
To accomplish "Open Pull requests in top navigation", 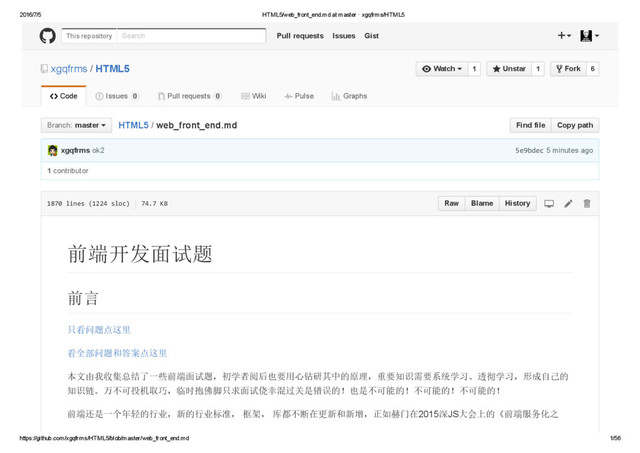I will pos(300,36).
